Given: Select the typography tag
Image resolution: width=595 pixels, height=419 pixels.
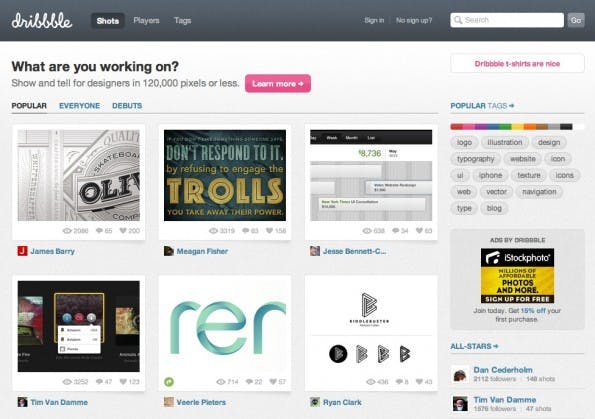Looking at the screenshot, I should pyautogui.click(x=475, y=159).
